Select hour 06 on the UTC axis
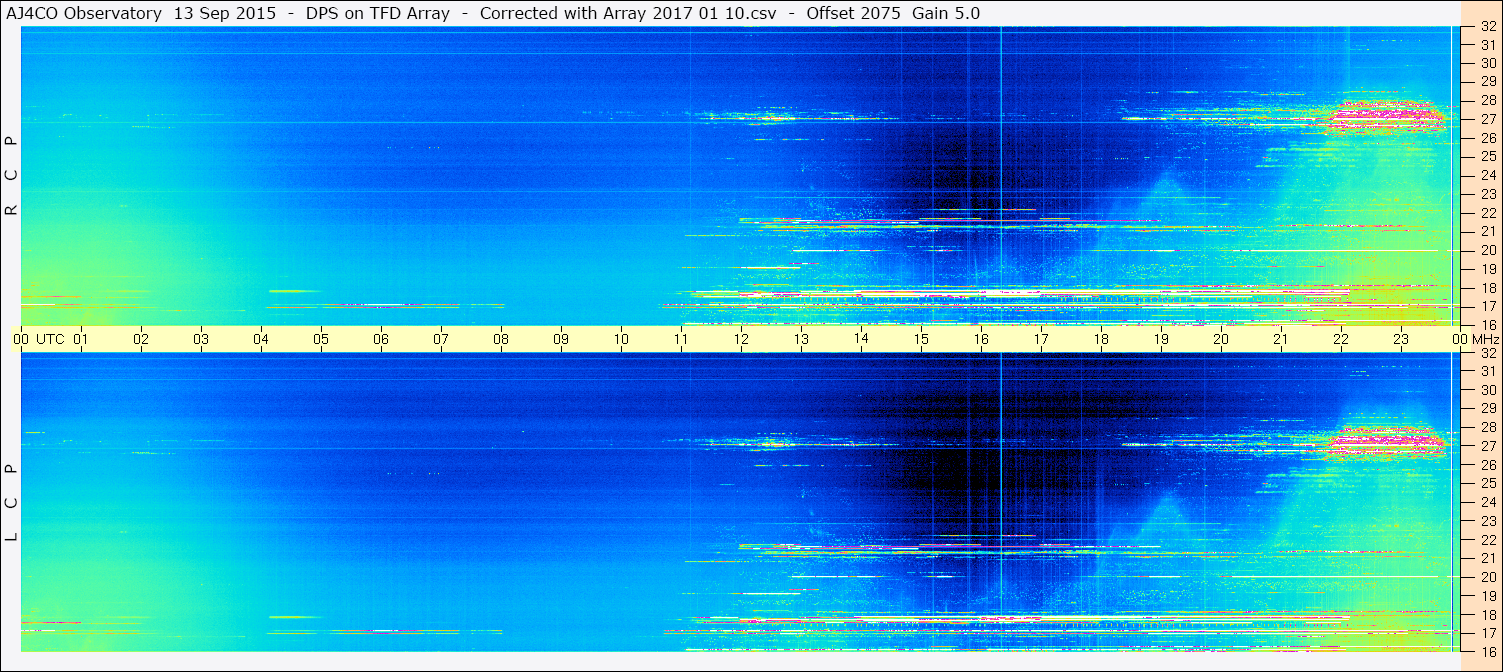Viewport: 1503px width, 672px height. point(381,339)
